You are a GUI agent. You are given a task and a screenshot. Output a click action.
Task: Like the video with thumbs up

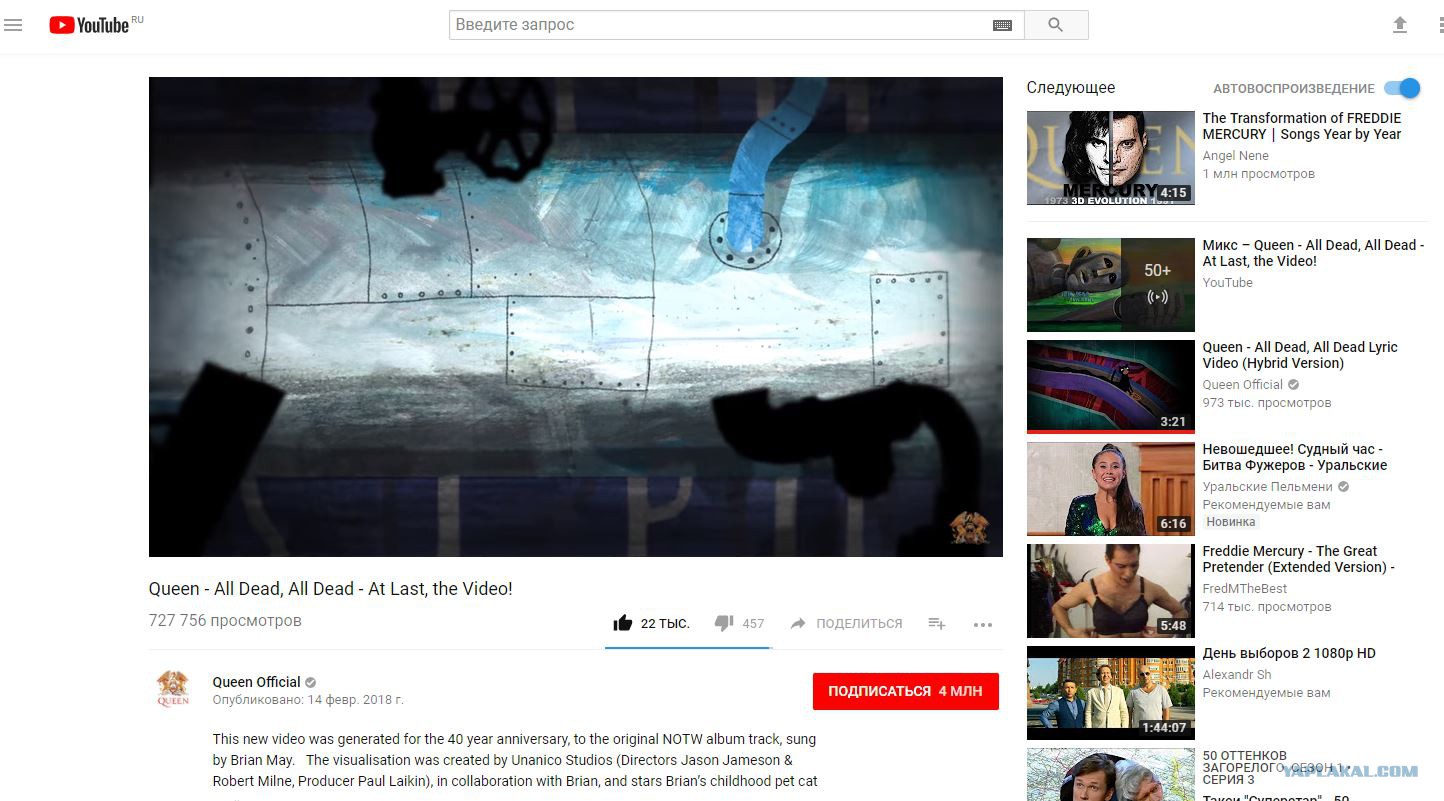(623, 623)
